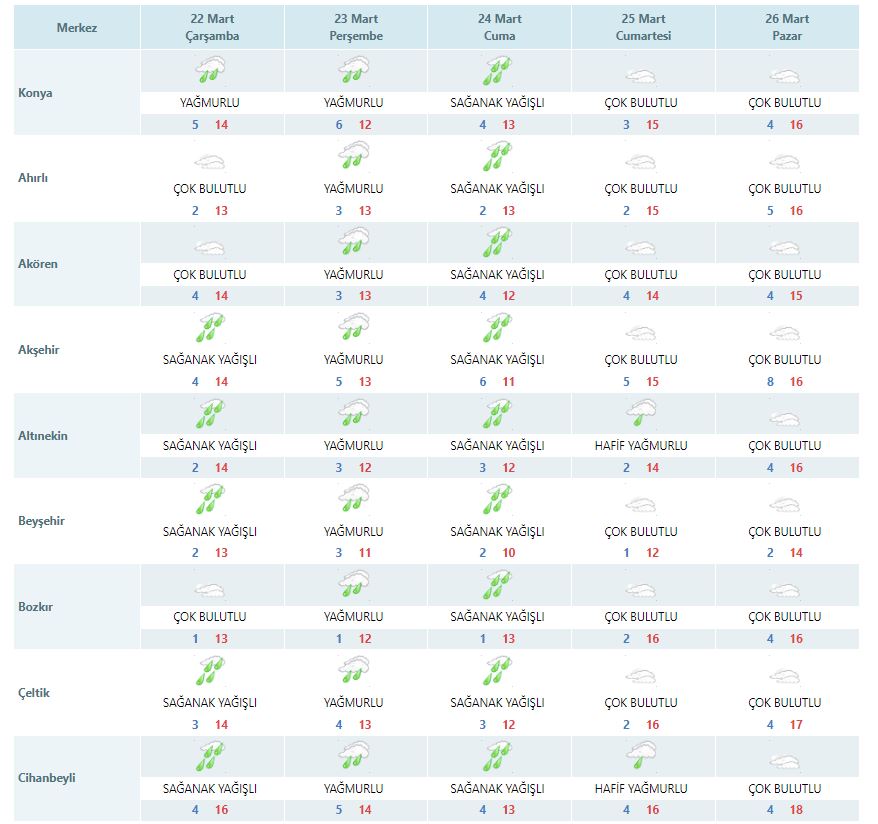Image resolution: width=878 pixels, height=824 pixels.
Task: Click Cihanbeyli's light rain icon for 25 Mart
Action: (x=641, y=755)
